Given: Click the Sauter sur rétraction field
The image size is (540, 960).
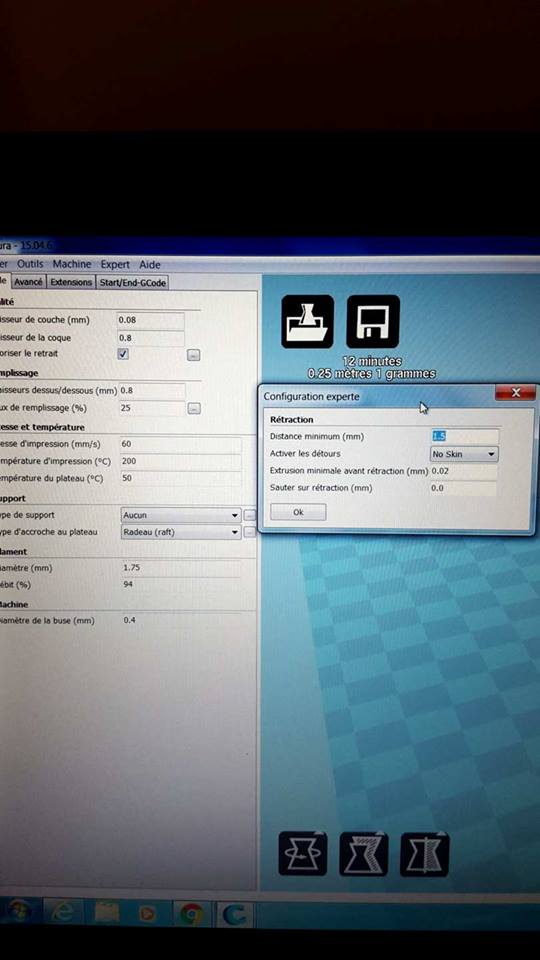Looking at the screenshot, I should coord(463,488).
